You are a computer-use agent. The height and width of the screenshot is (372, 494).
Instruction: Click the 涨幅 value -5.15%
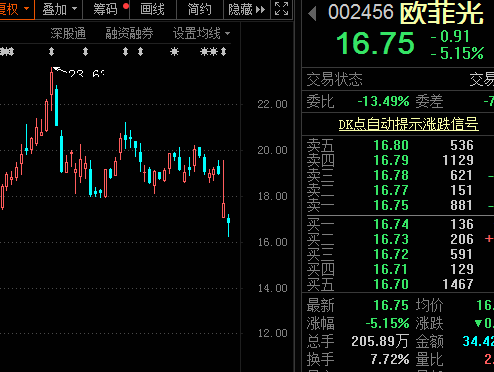387,323
